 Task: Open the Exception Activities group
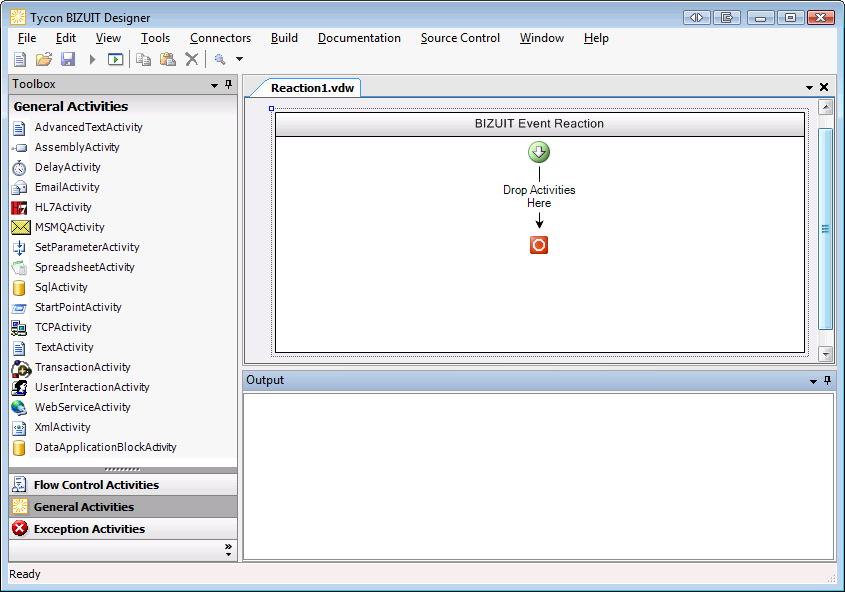[x=123, y=529]
